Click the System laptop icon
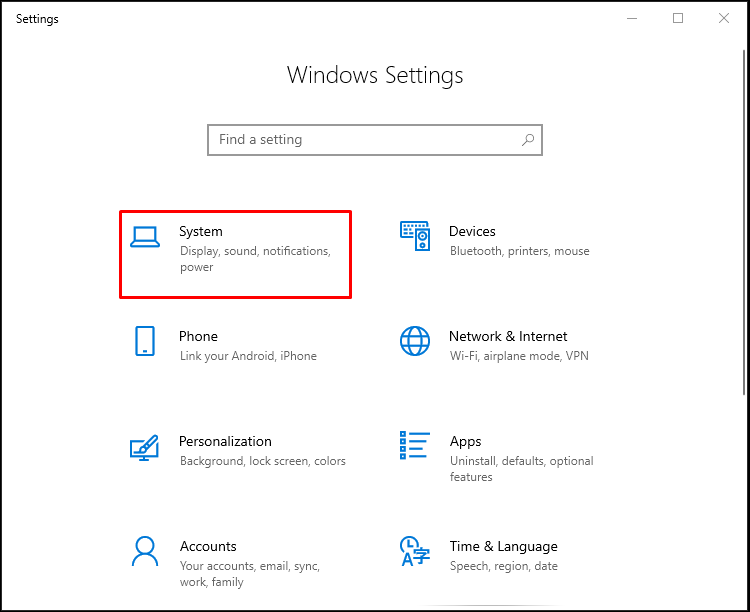The width and height of the screenshot is (750, 612). (145, 236)
